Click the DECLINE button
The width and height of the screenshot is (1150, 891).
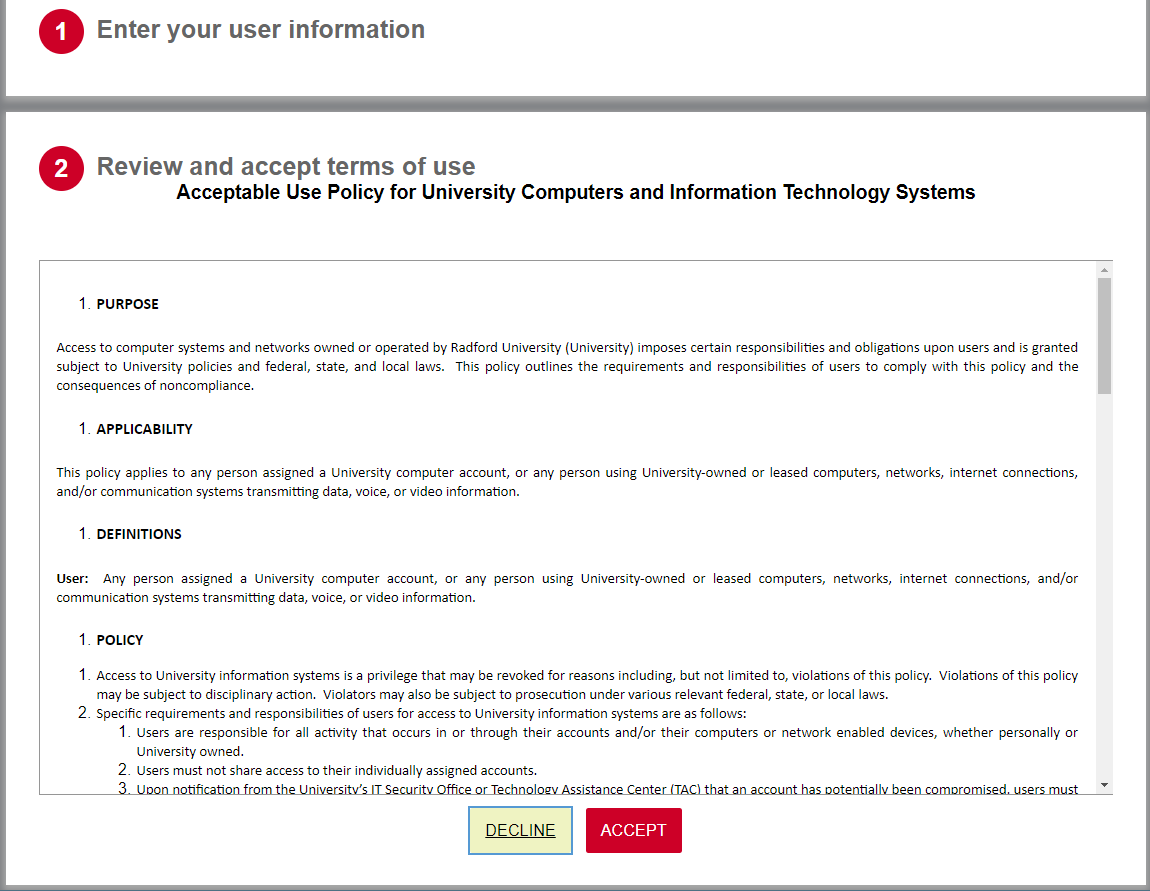520,830
